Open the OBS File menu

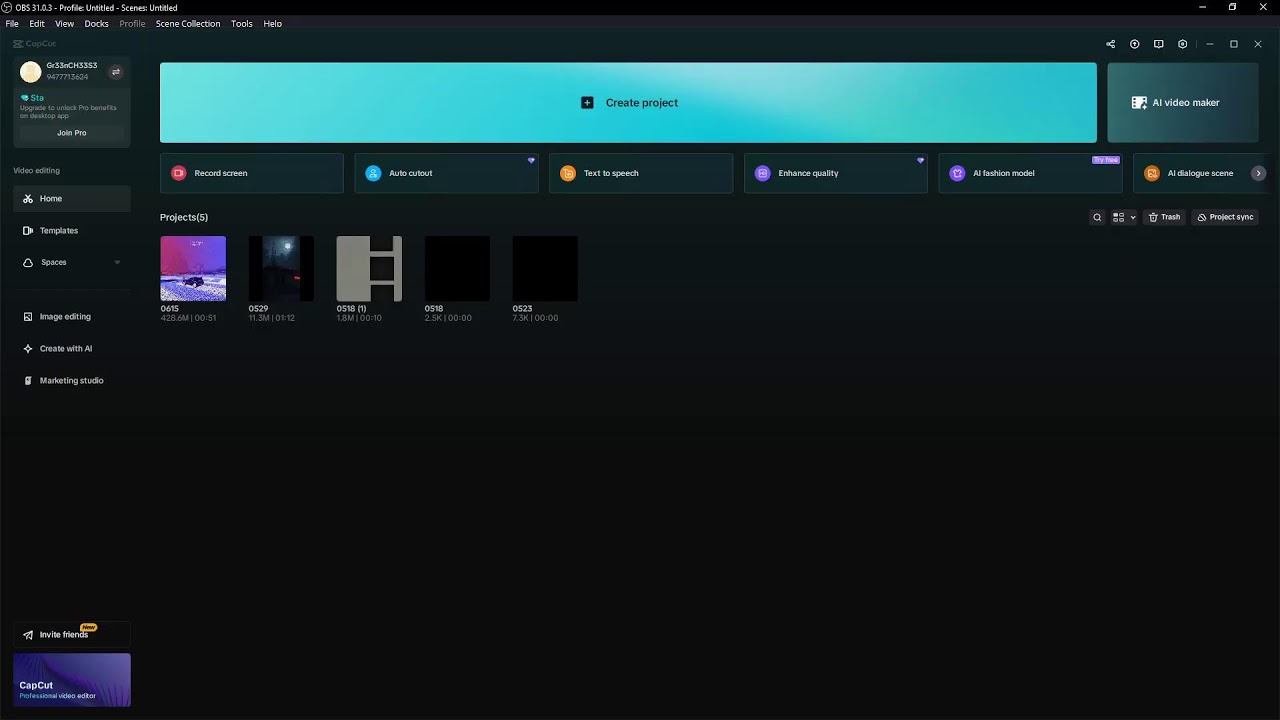[12, 23]
